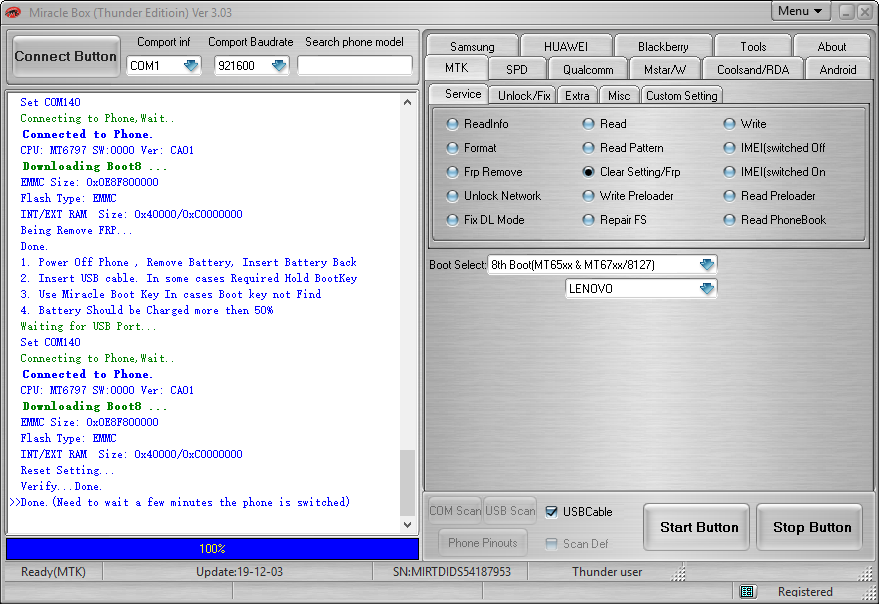Switch to the MTK tab
This screenshot has width=879, height=604.
pos(456,68)
